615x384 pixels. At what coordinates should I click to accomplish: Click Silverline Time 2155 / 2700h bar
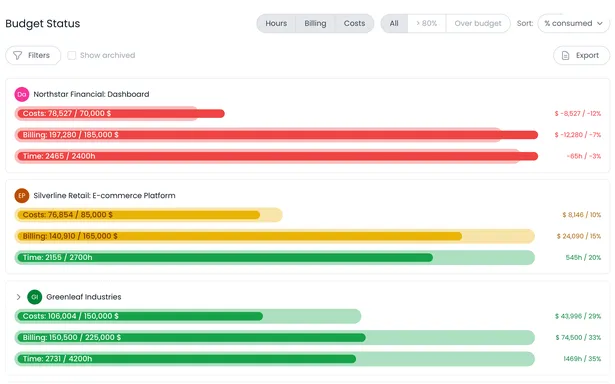[275, 257]
